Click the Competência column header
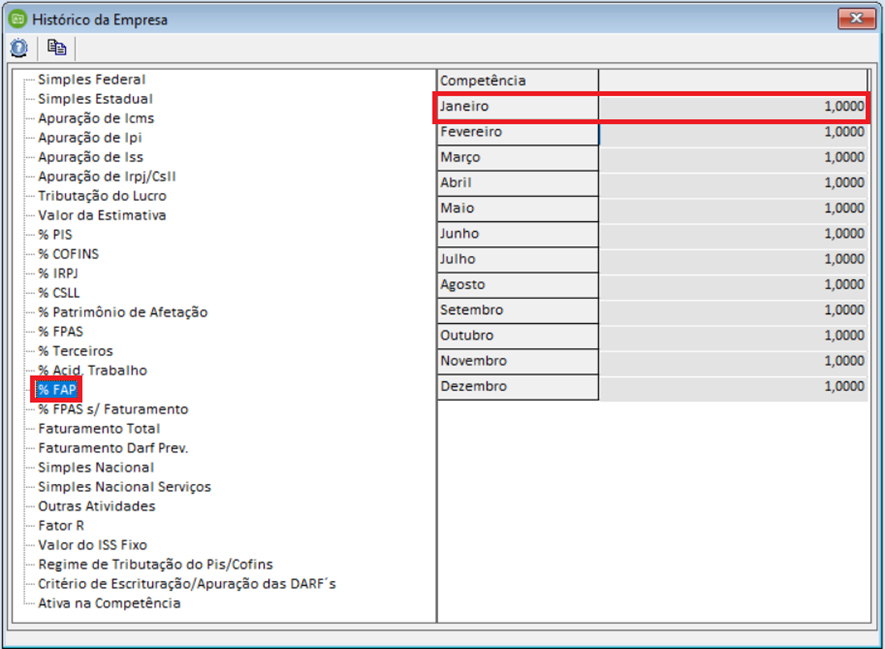Viewport: 885px width, 649px height. tap(517, 80)
